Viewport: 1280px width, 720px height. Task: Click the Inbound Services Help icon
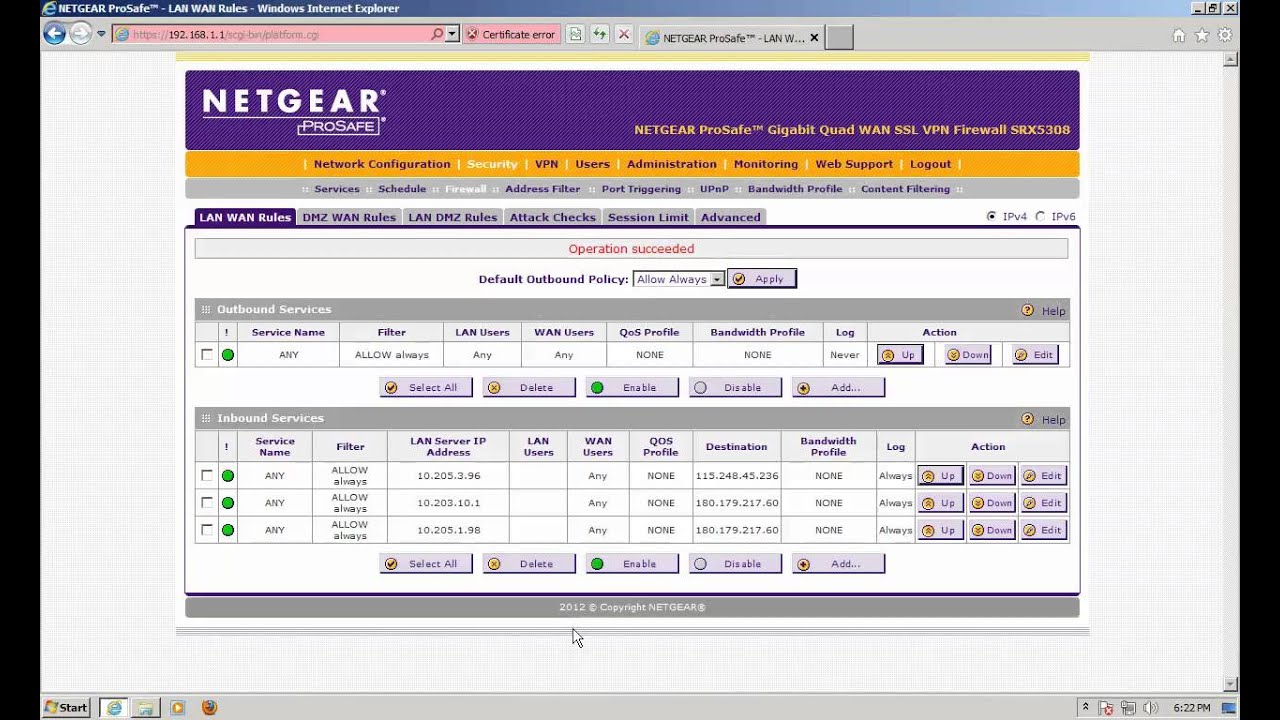pyautogui.click(x=1027, y=419)
